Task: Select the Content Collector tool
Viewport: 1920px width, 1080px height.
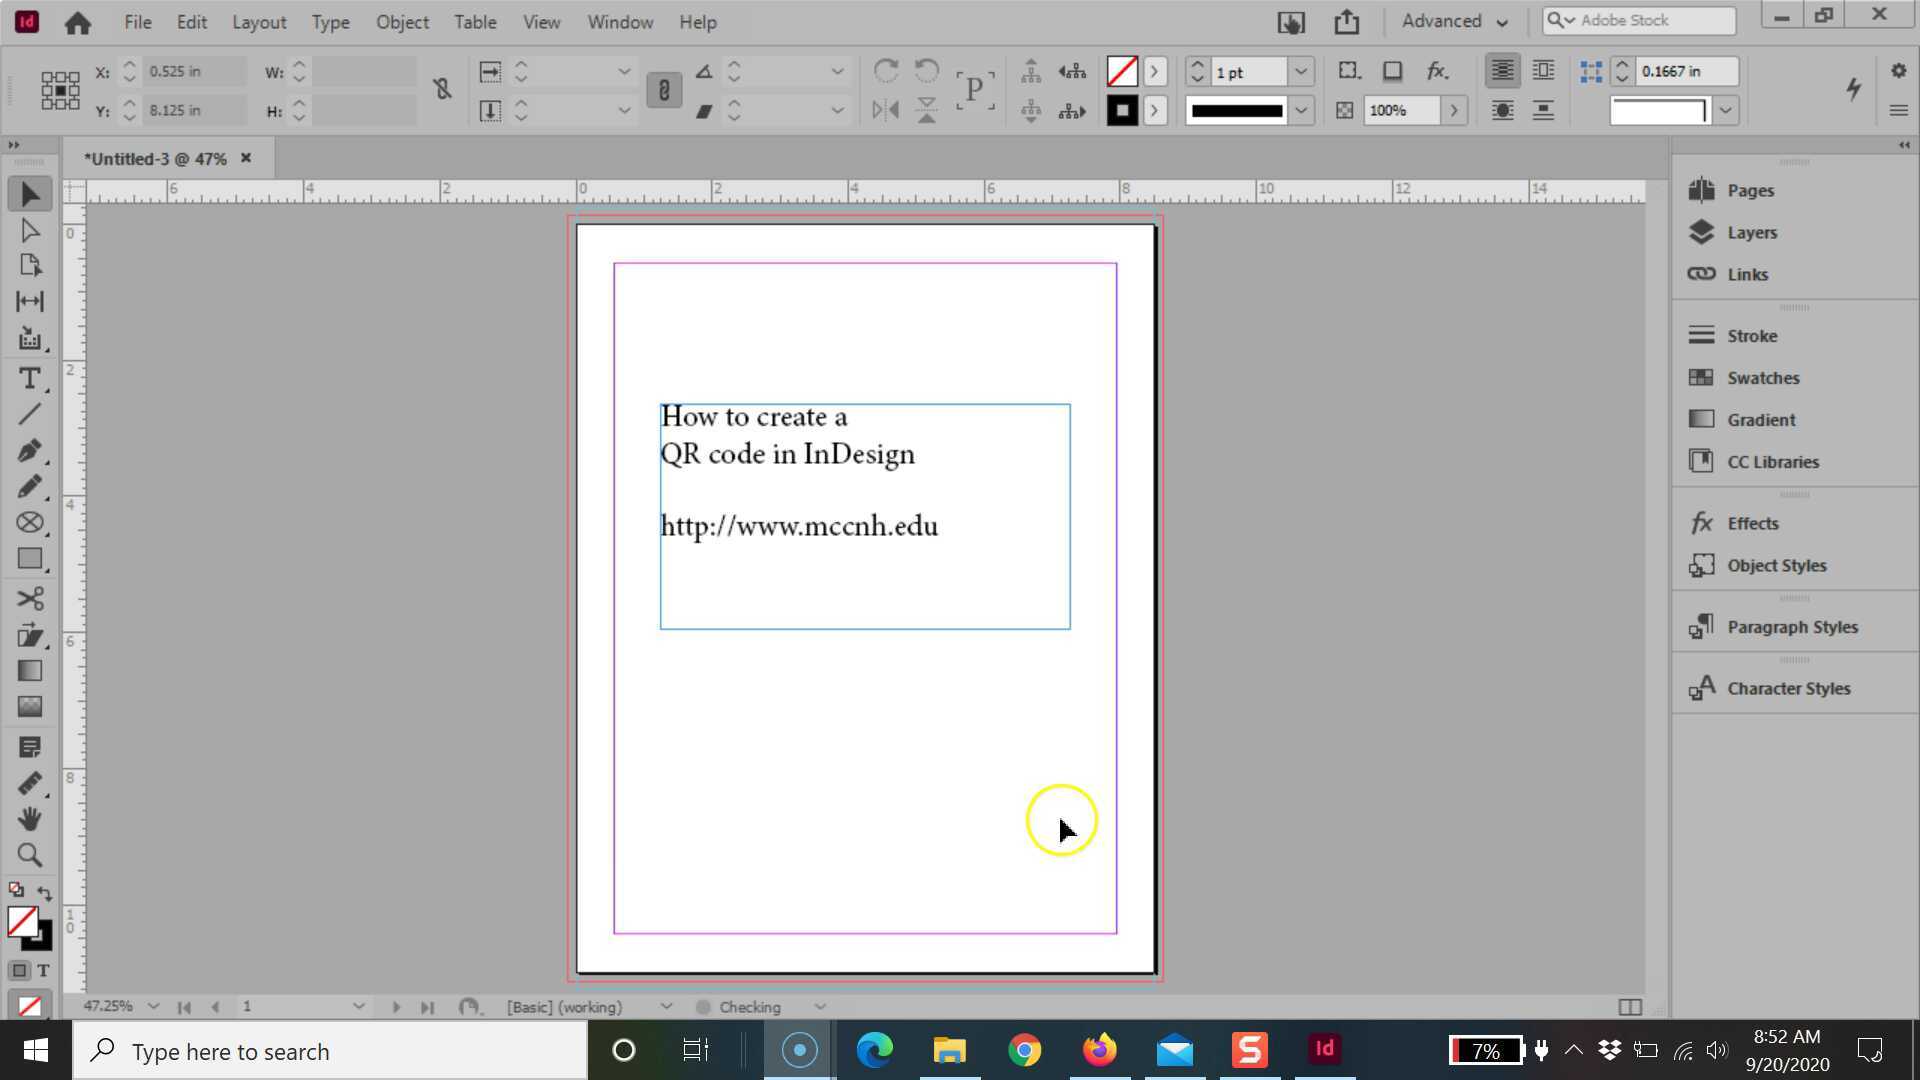Action: pos(29,339)
